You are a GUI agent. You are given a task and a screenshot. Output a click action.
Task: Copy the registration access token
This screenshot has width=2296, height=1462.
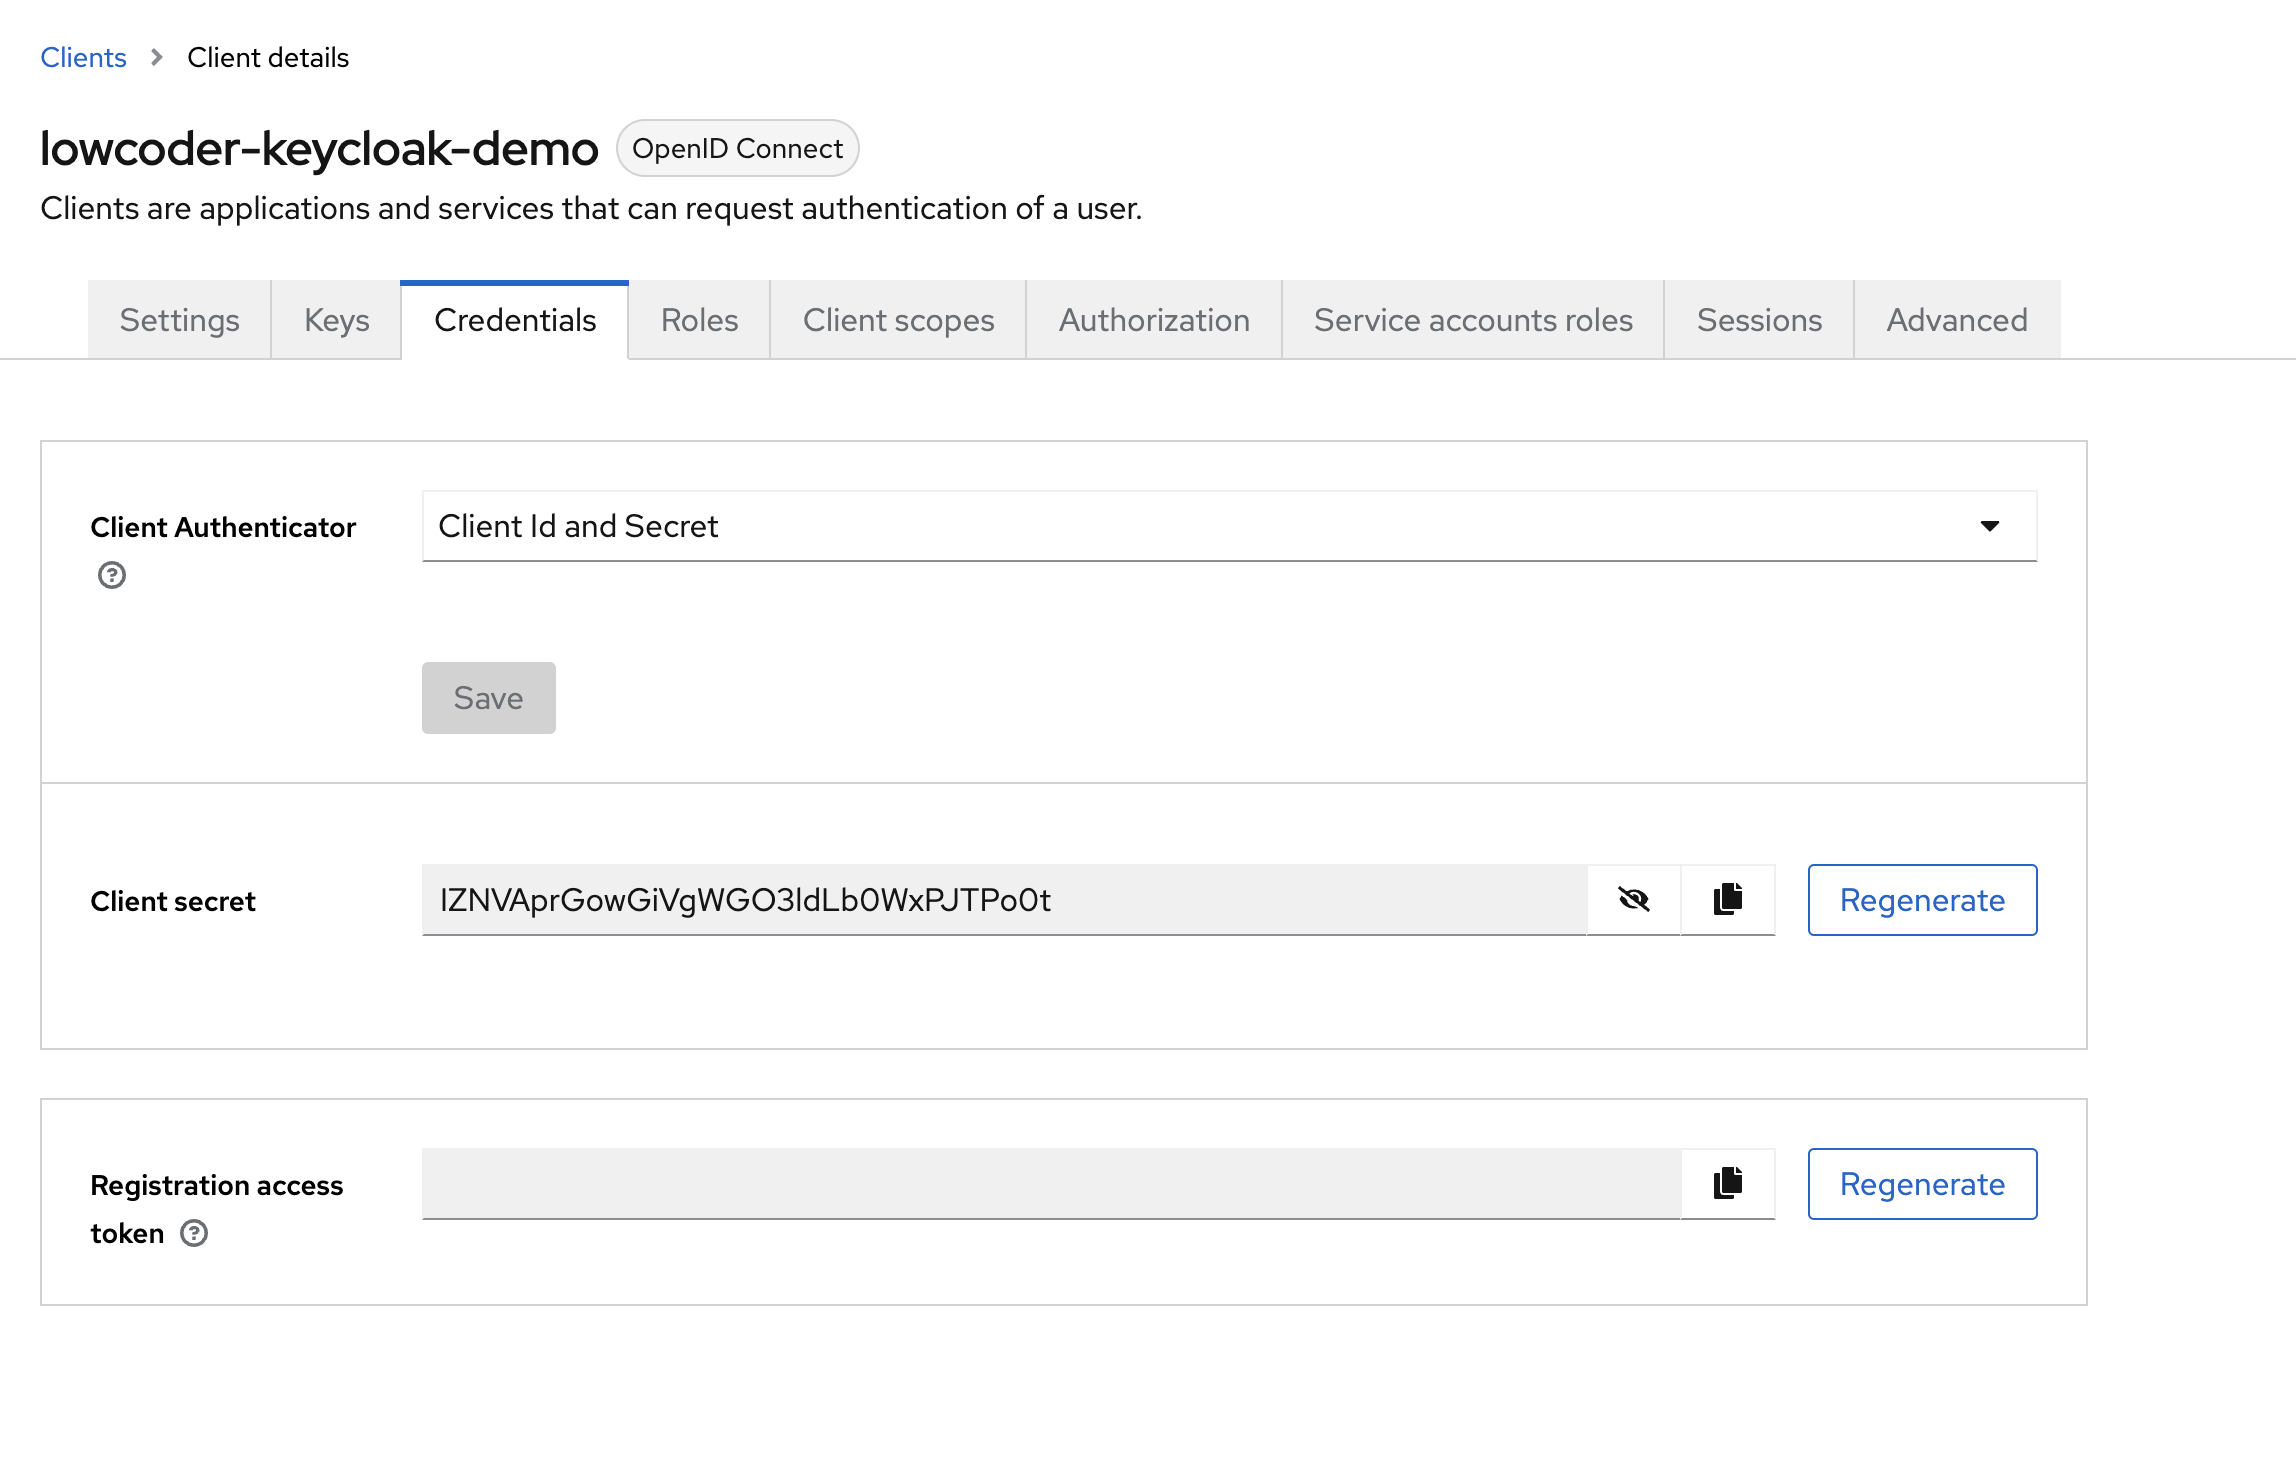tap(1727, 1183)
